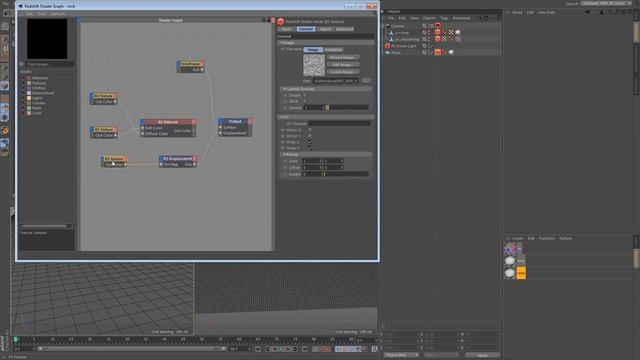This screenshot has width=640, height=360.
Task: Click the shader preview black thumbnail
Action: [47, 39]
